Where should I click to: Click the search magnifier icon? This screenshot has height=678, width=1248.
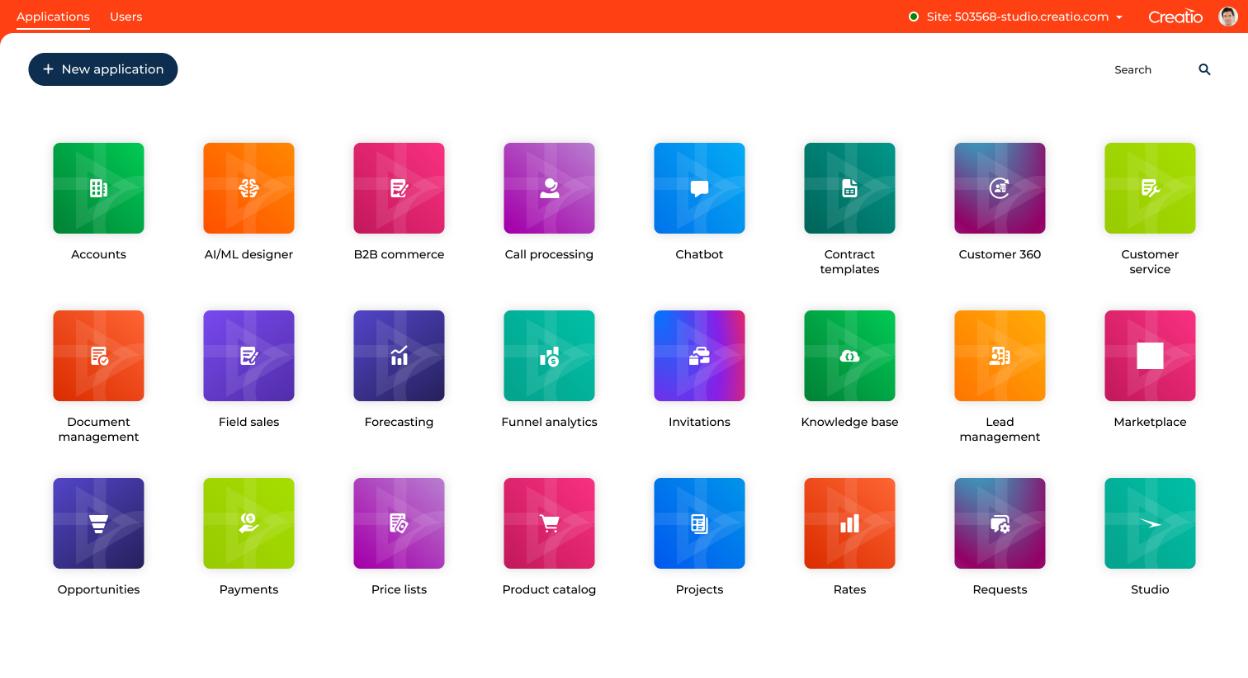pyautogui.click(x=1204, y=69)
